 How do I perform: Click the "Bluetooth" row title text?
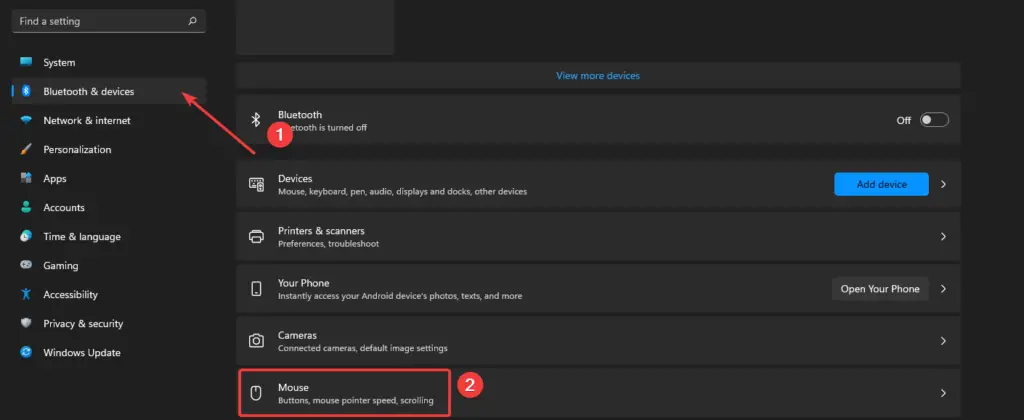(x=300, y=115)
